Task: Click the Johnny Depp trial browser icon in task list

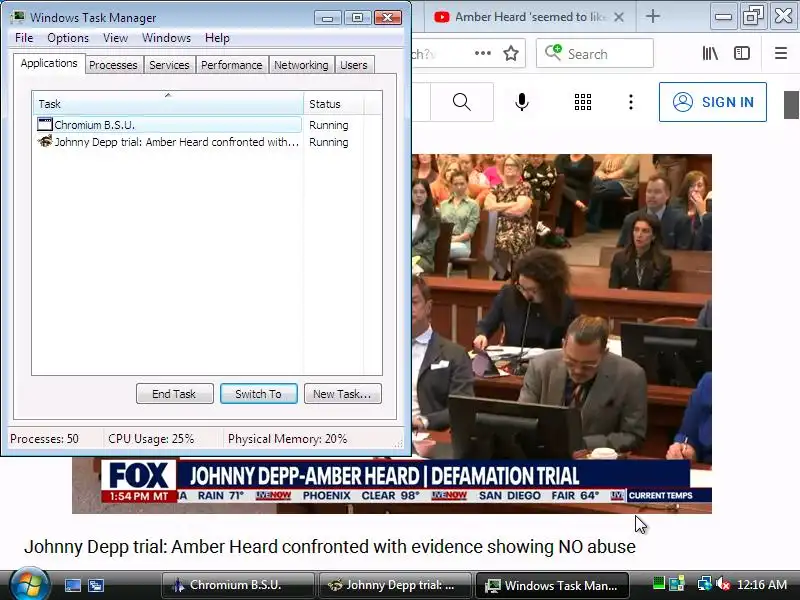Action: click(45, 141)
